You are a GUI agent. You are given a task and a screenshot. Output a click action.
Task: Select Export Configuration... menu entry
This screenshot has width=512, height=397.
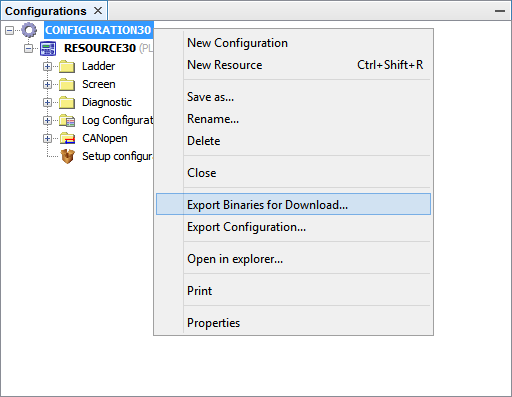(x=293, y=227)
